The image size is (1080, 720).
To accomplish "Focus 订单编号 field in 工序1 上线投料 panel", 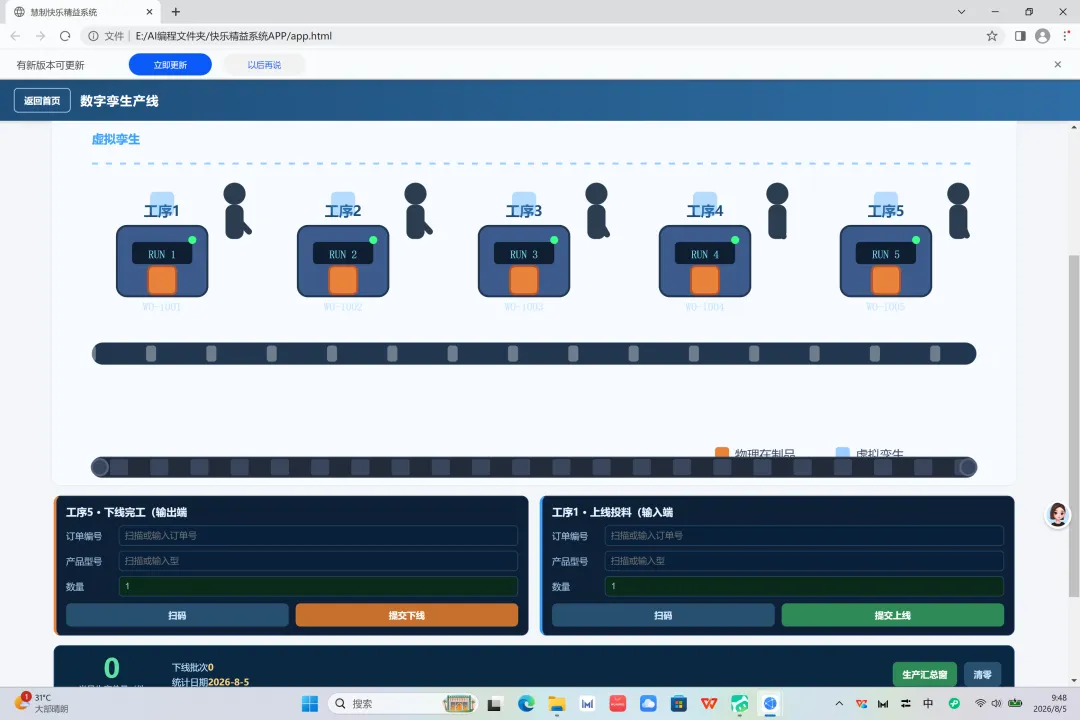I will [804, 535].
